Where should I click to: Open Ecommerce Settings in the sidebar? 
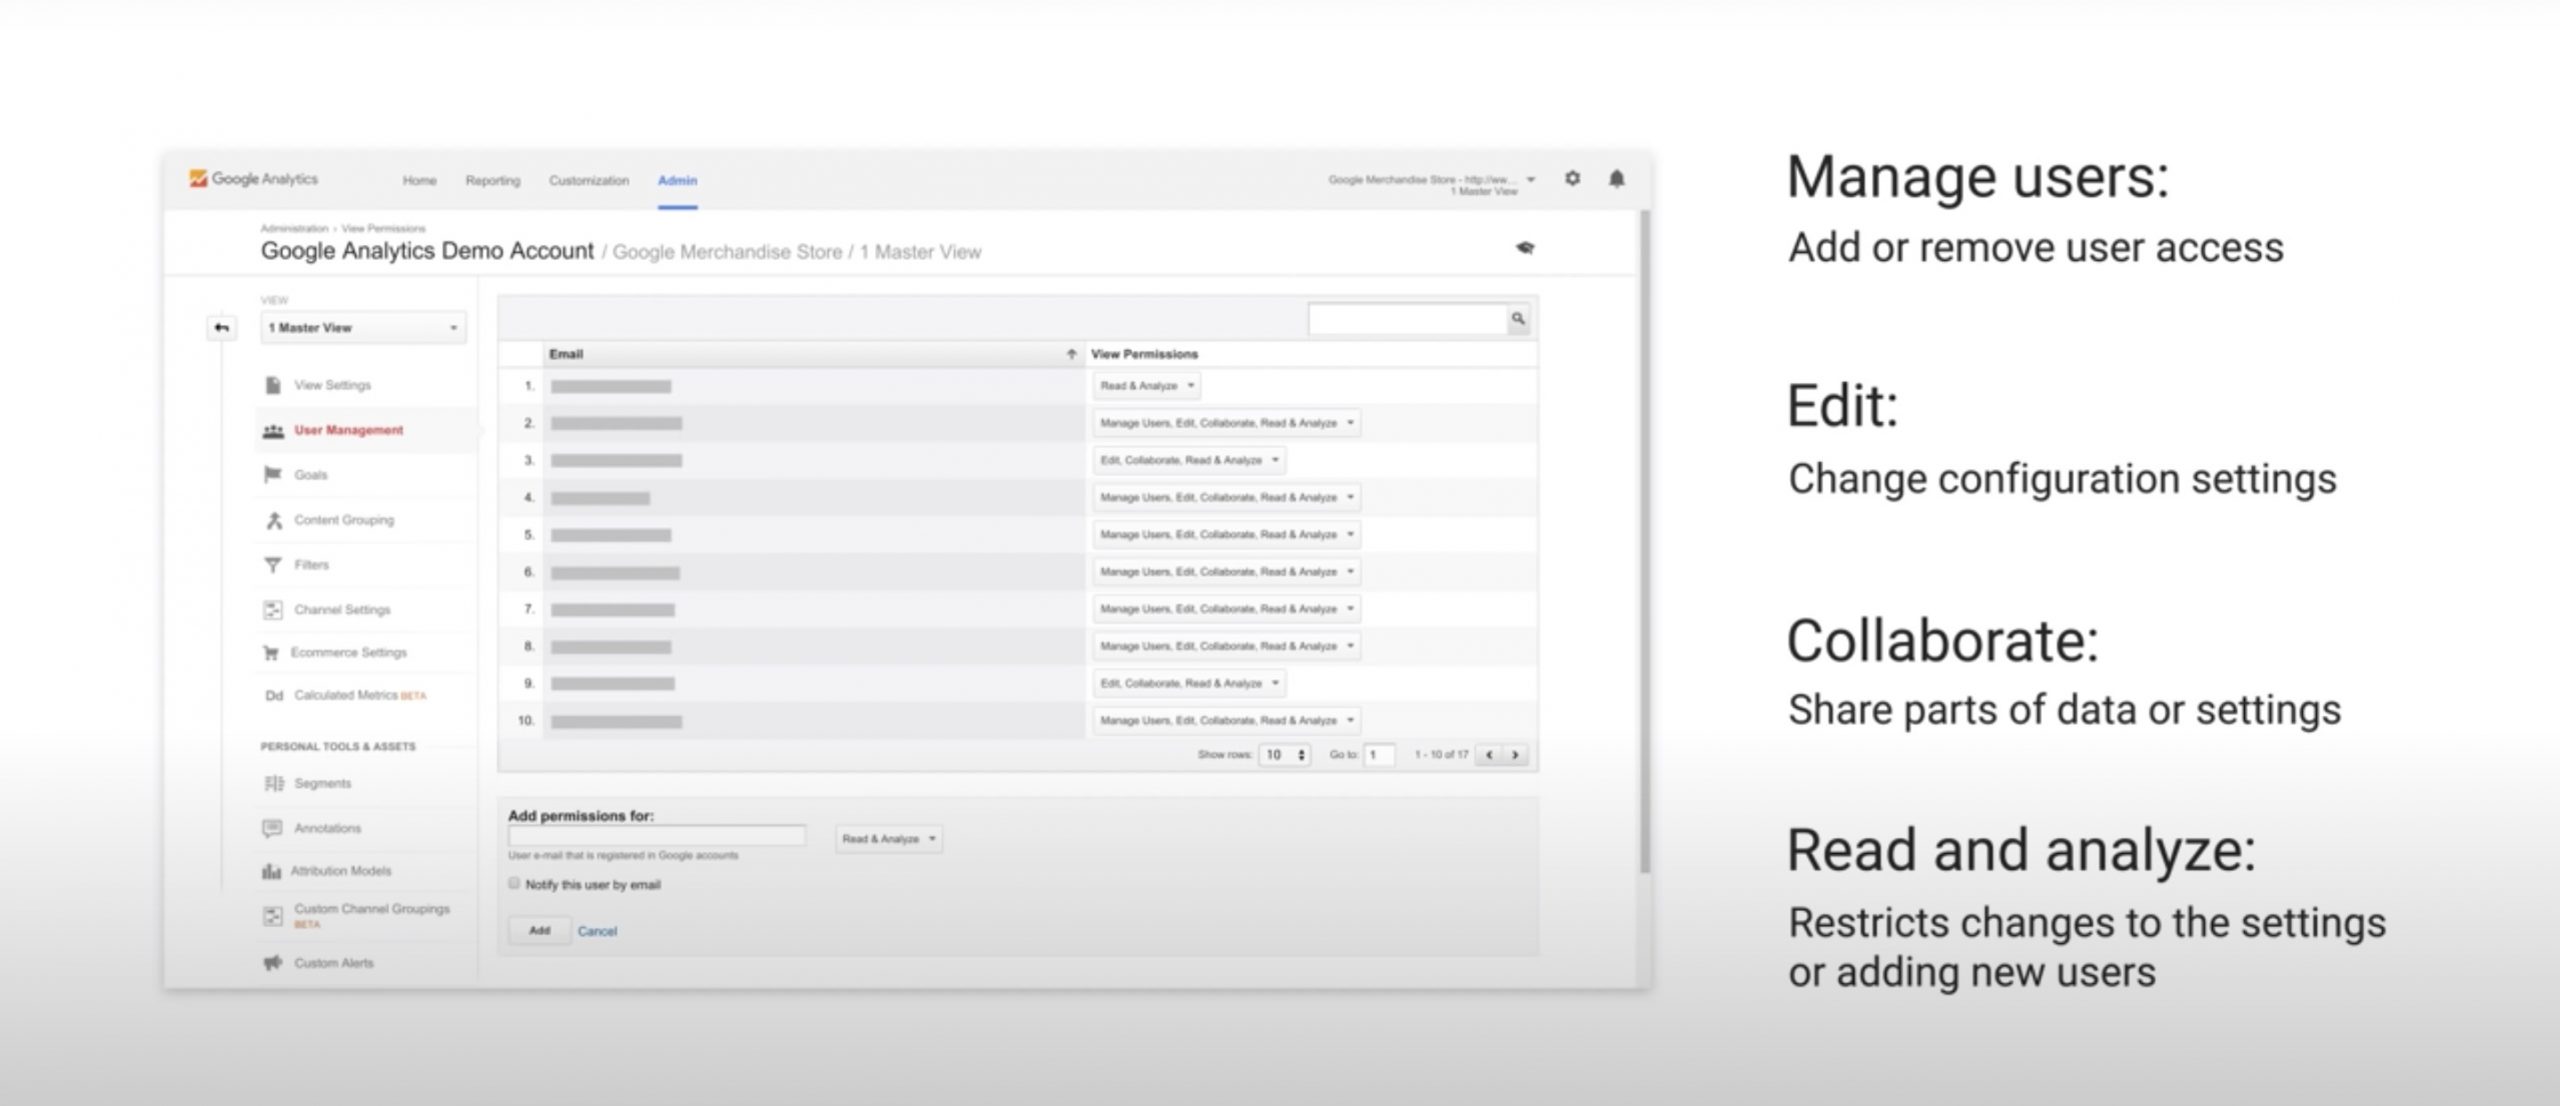(x=348, y=653)
